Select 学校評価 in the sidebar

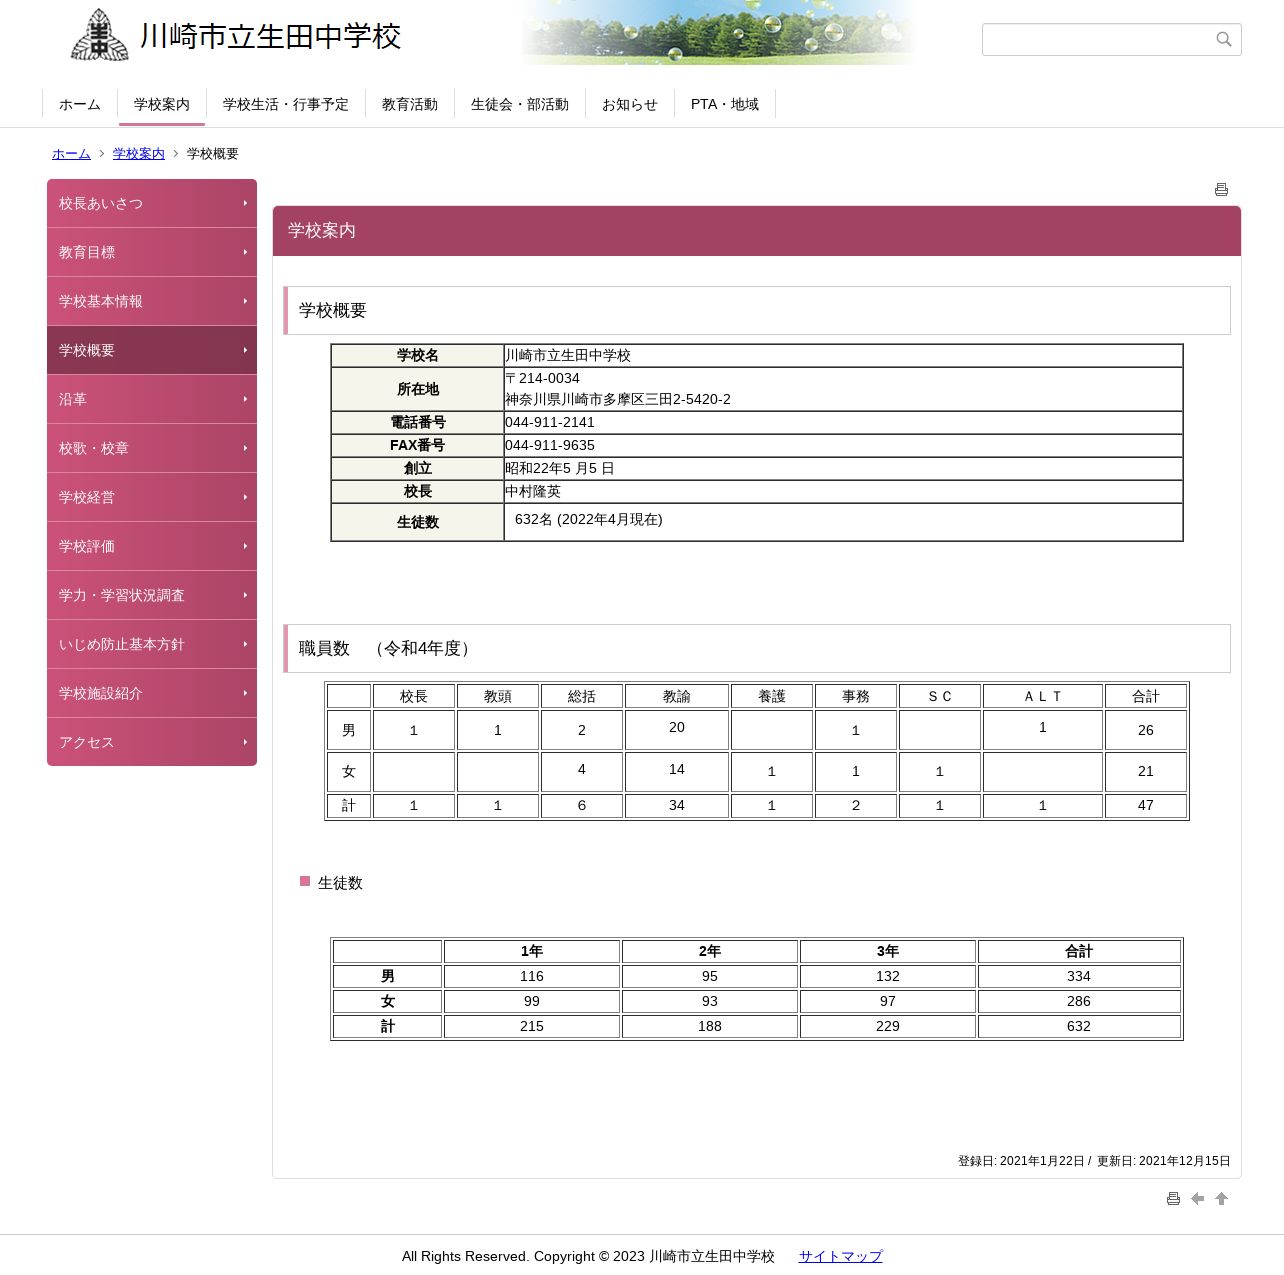(152, 546)
